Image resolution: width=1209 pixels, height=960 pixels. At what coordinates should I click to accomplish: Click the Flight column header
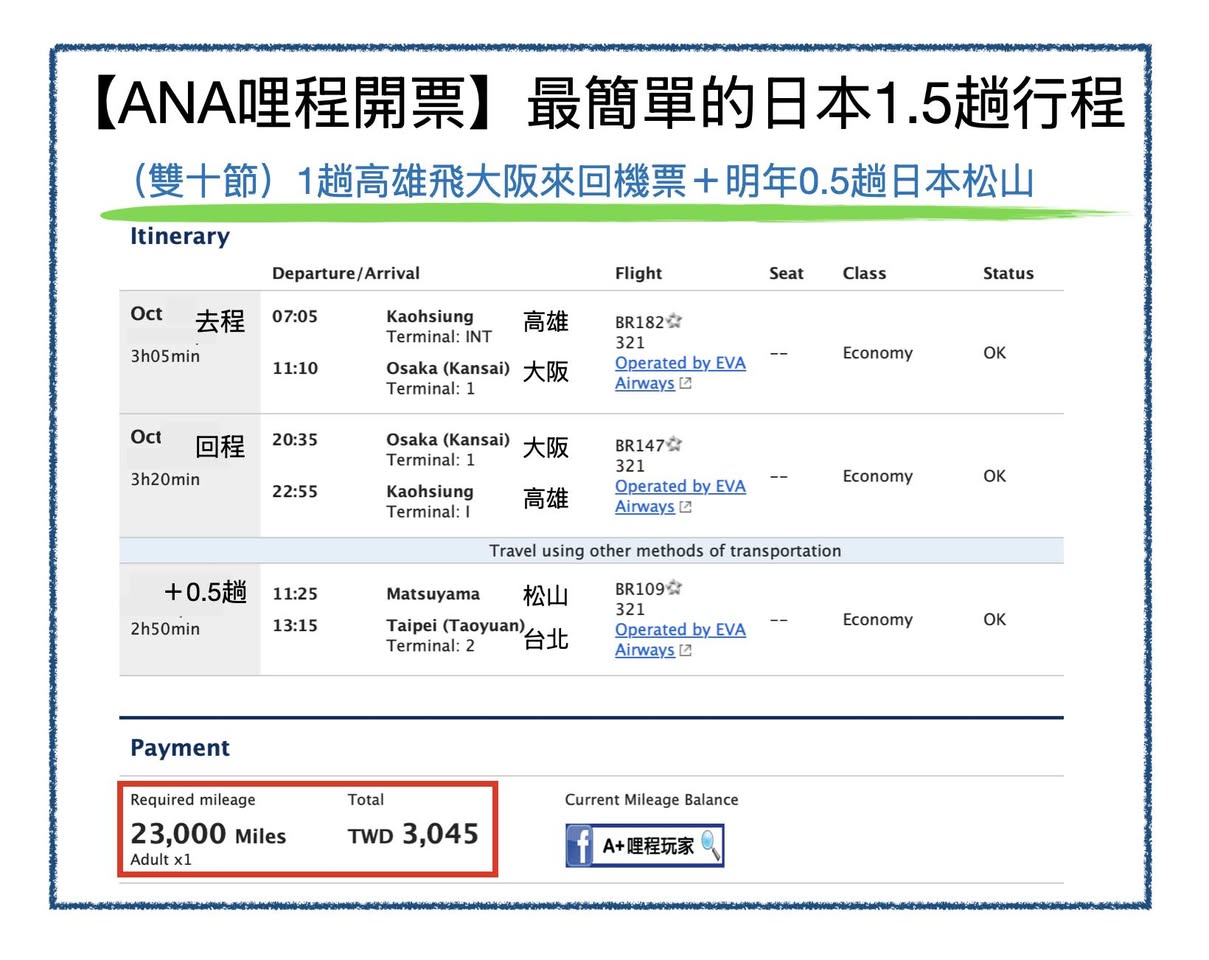coord(638,273)
